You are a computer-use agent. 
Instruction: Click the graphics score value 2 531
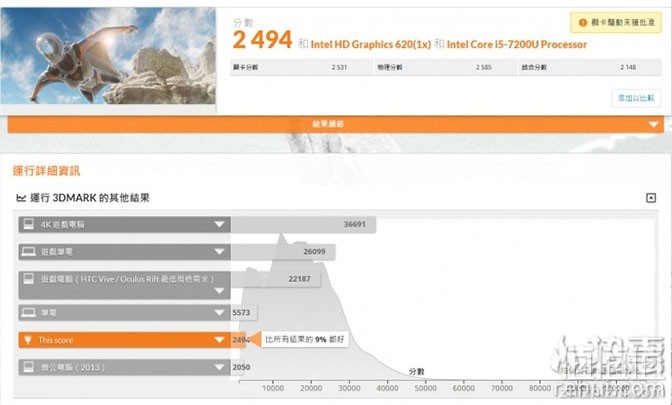(339, 67)
